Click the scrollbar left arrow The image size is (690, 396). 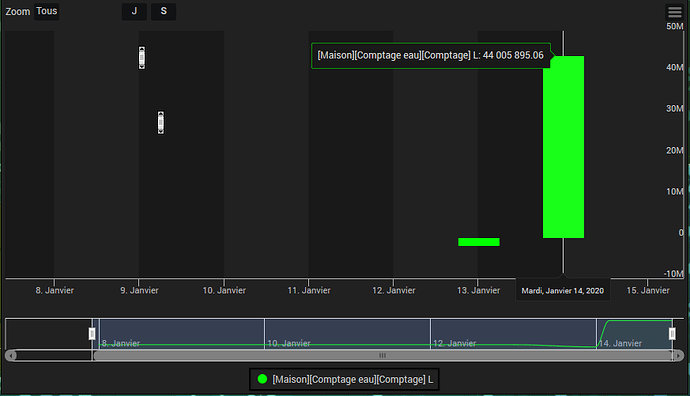point(11,355)
